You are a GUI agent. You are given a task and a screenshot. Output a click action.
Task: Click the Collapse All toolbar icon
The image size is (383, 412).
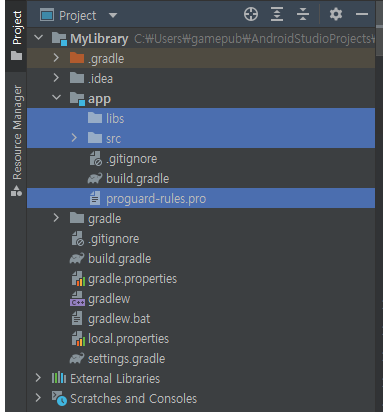[303, 15]
